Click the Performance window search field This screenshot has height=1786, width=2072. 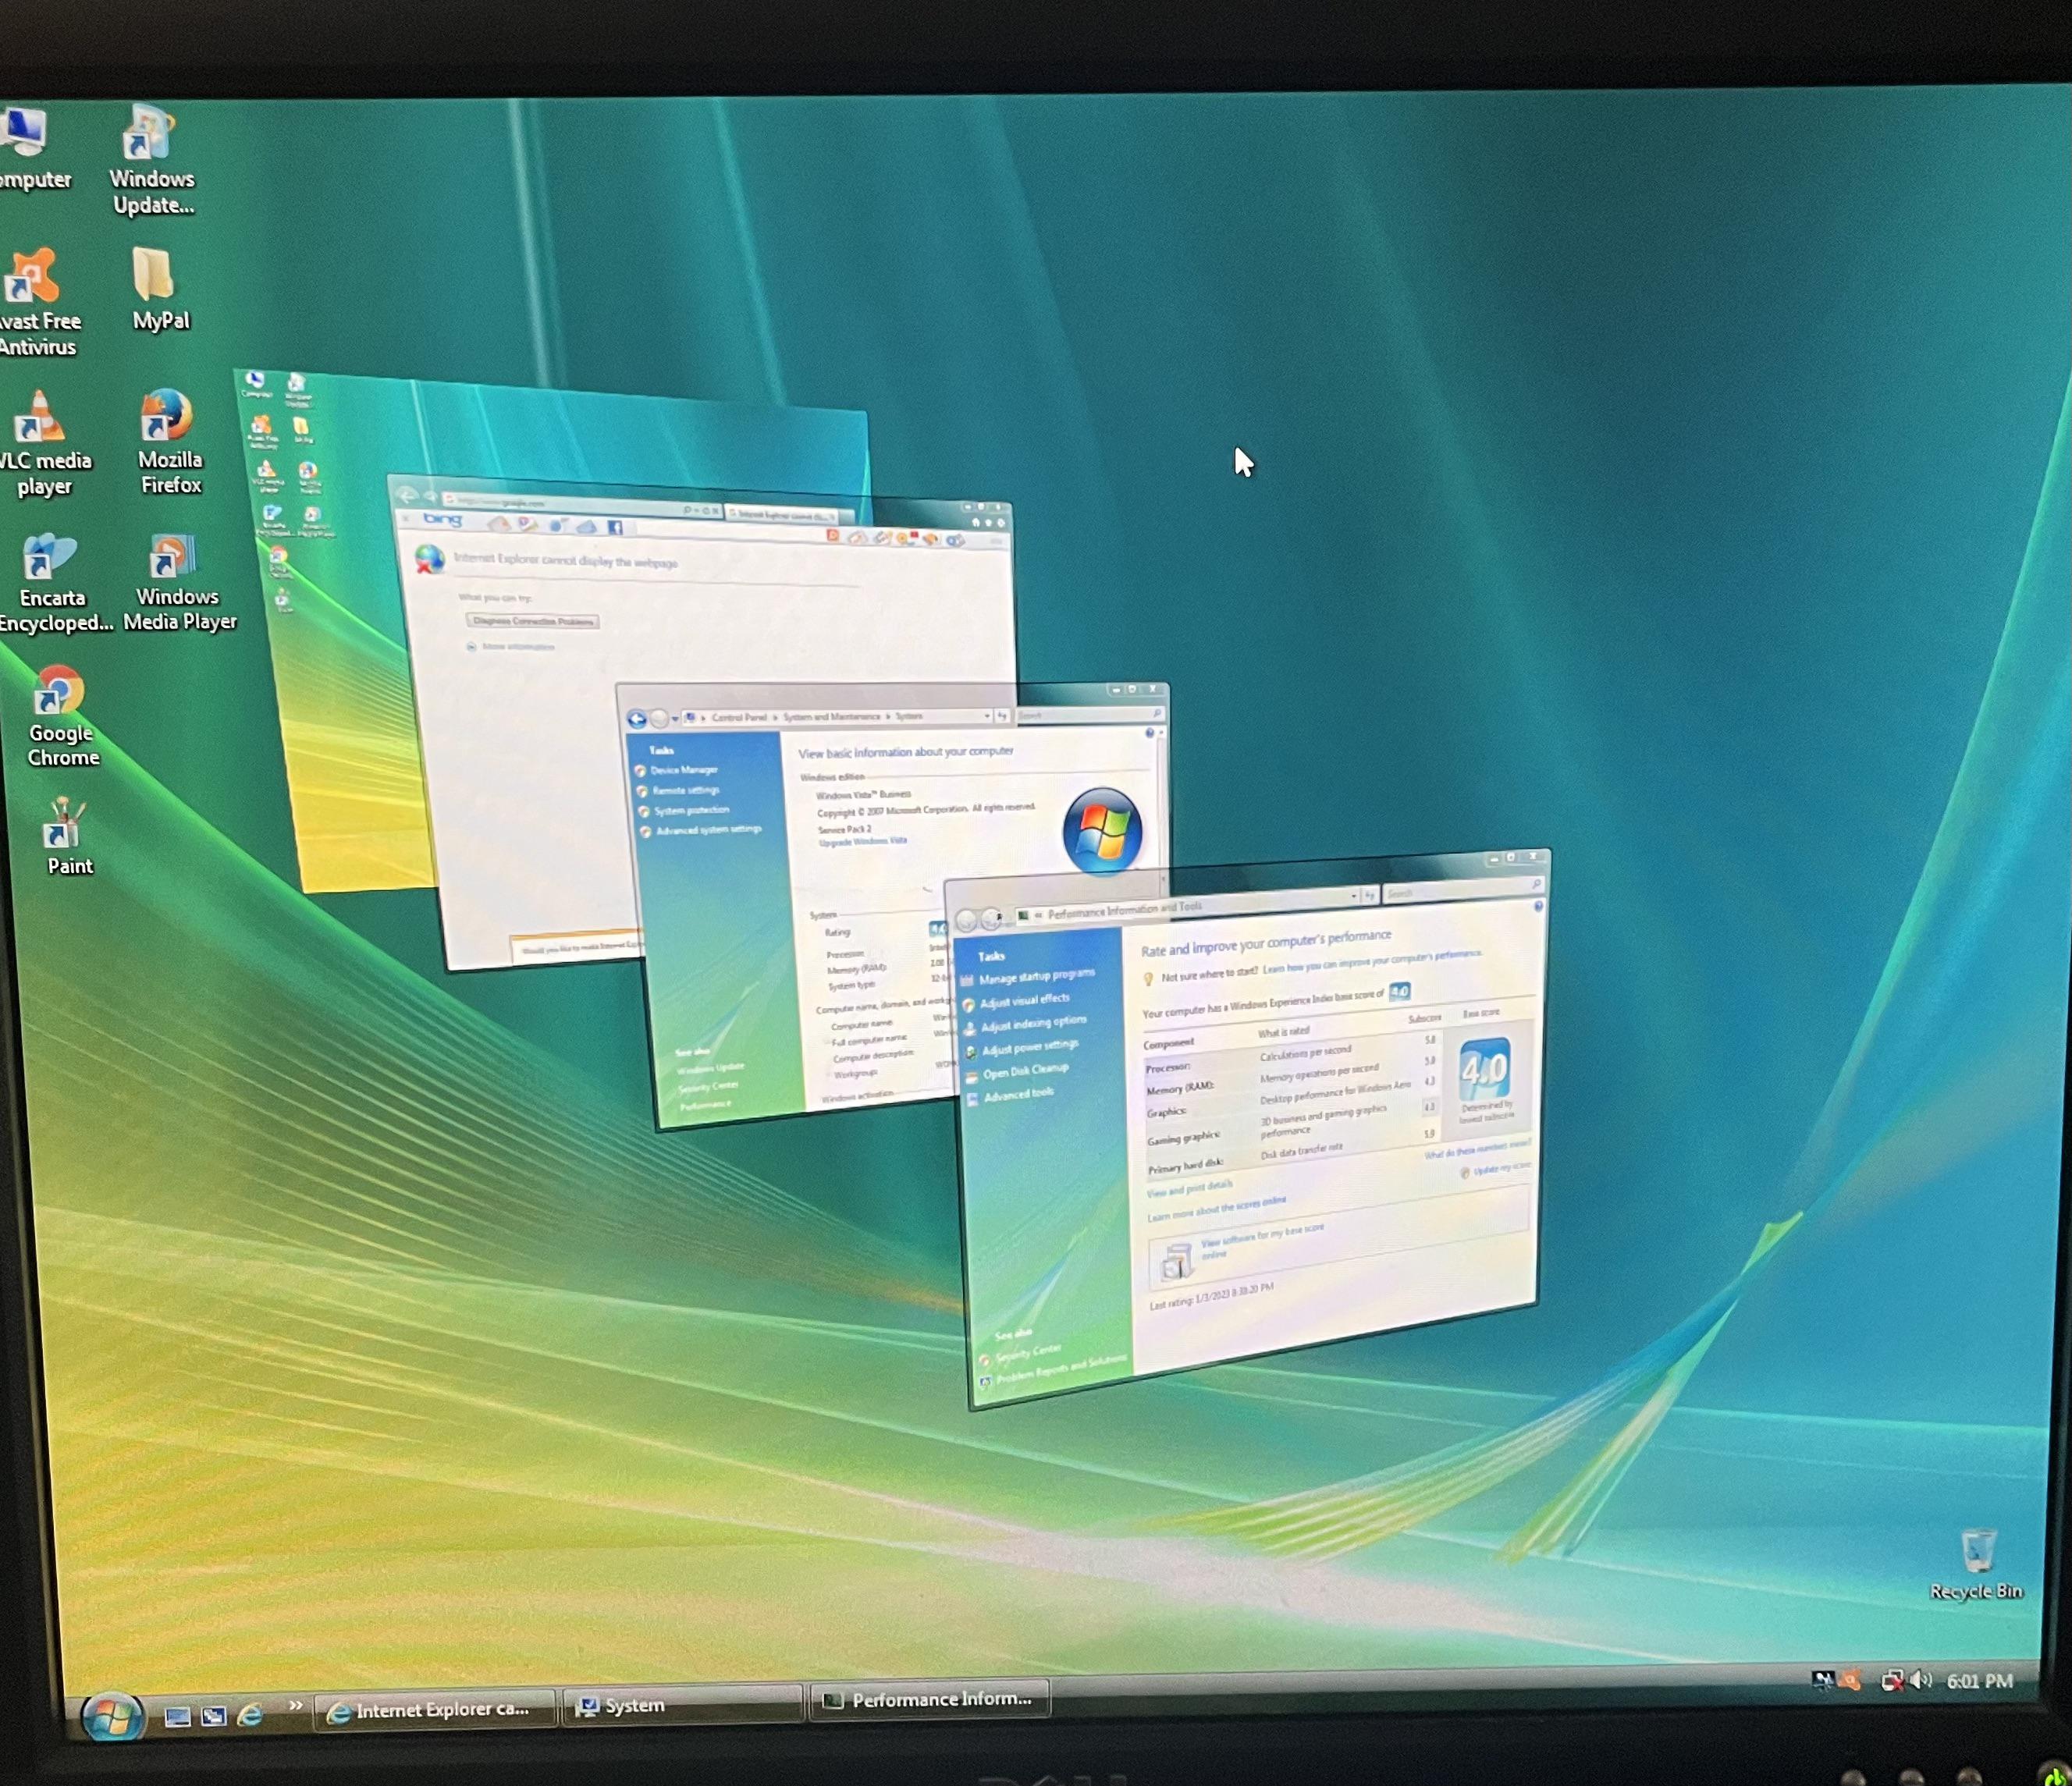pyautogui.click(x=1463, y=890)
